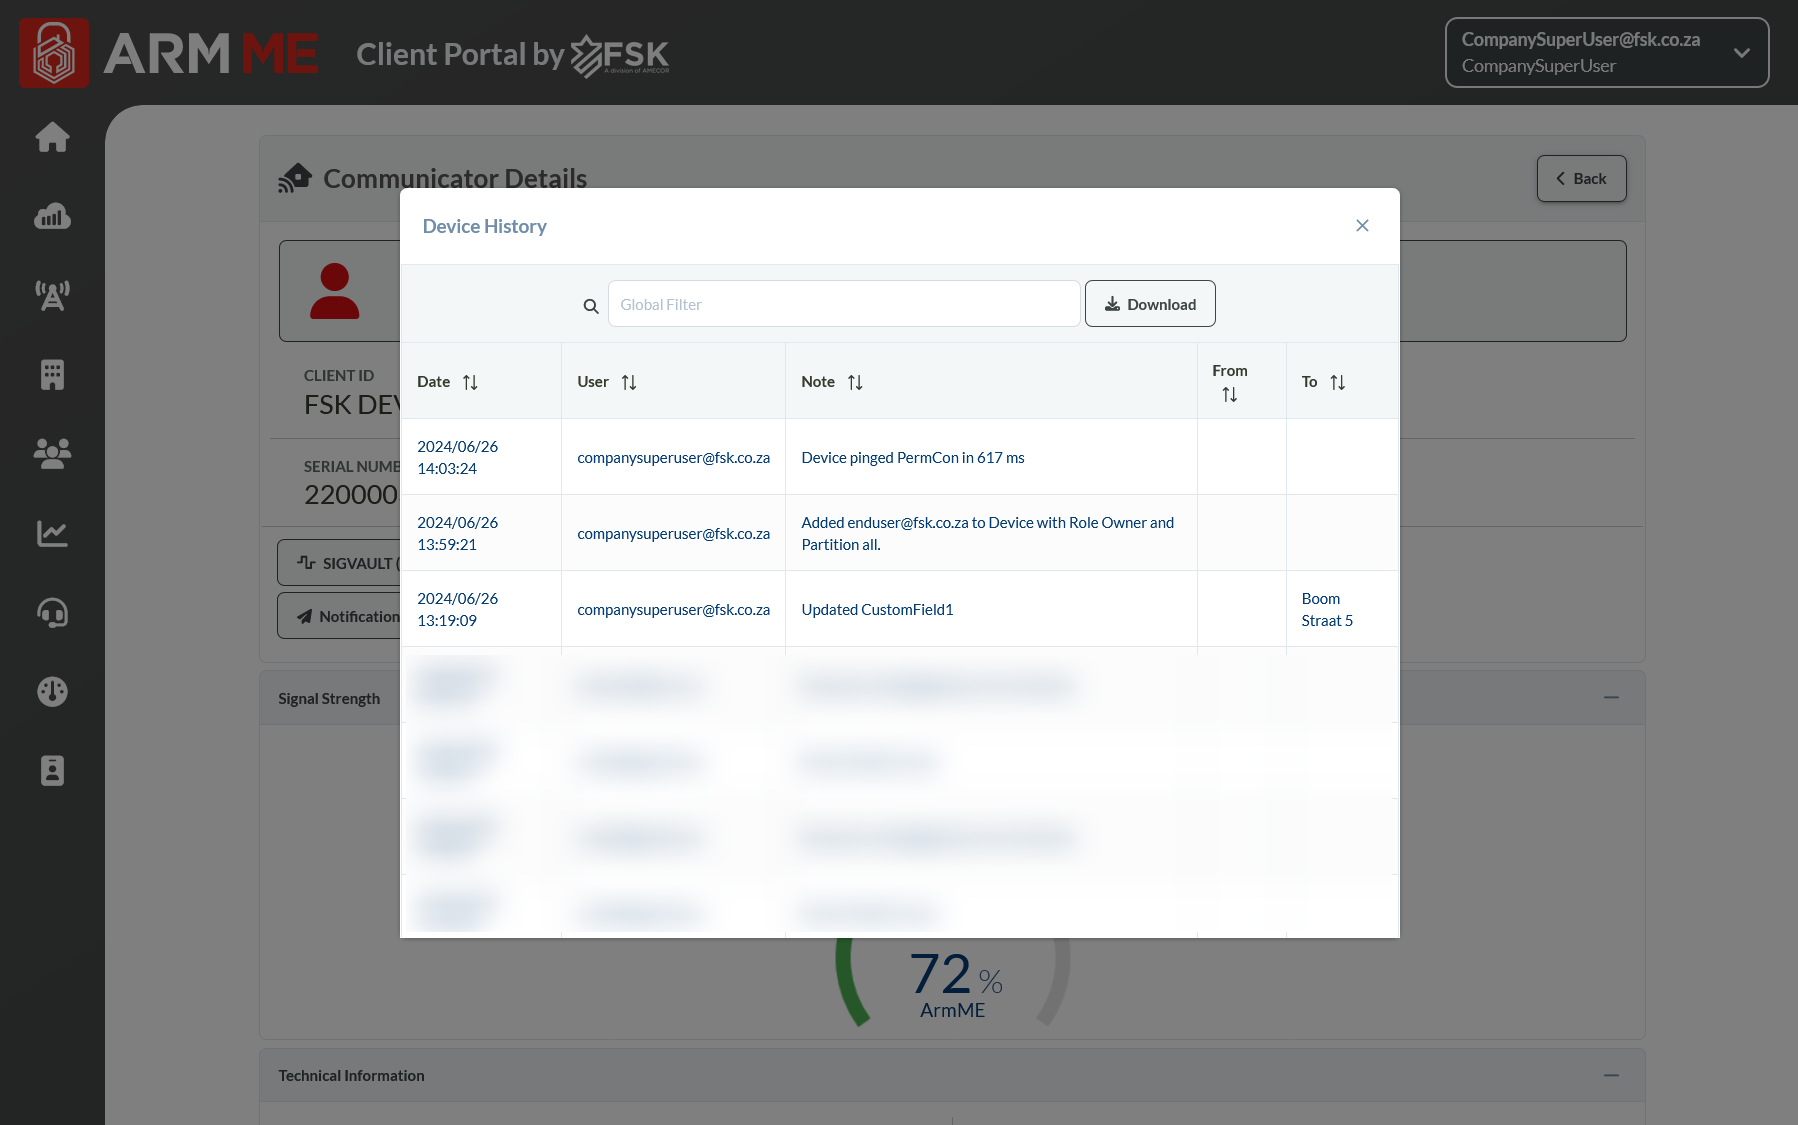Click the line chart sidebar icon
Image resolution: width=1798 pixels, height=1125 pixels.
click(x=52, y=533)
